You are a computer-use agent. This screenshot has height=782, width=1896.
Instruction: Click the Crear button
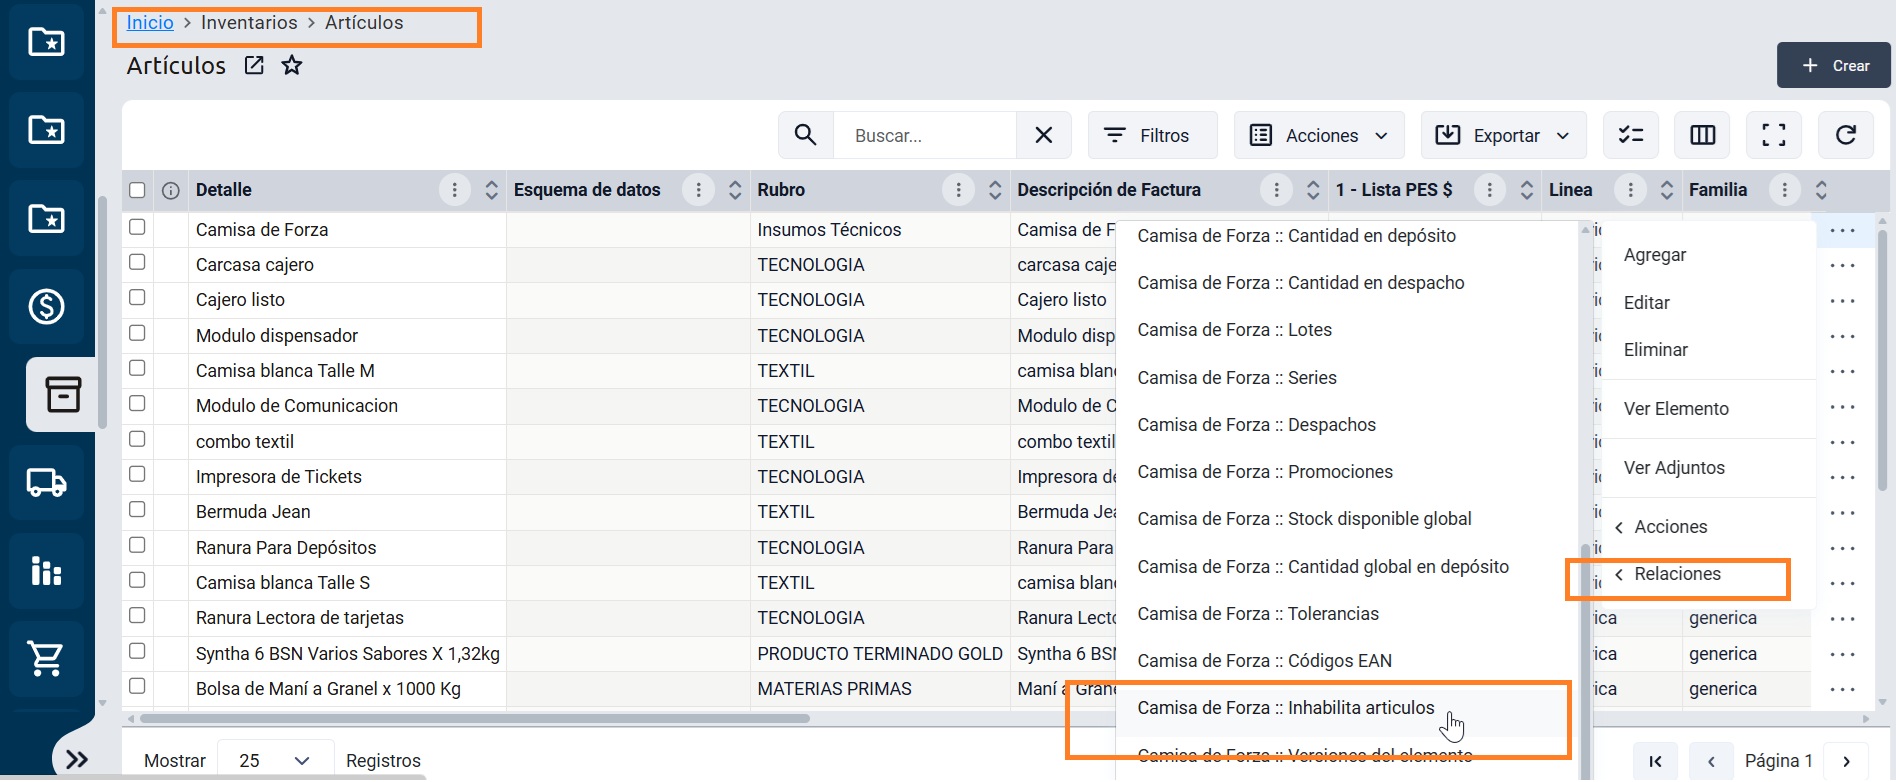tap(1834, 66)
